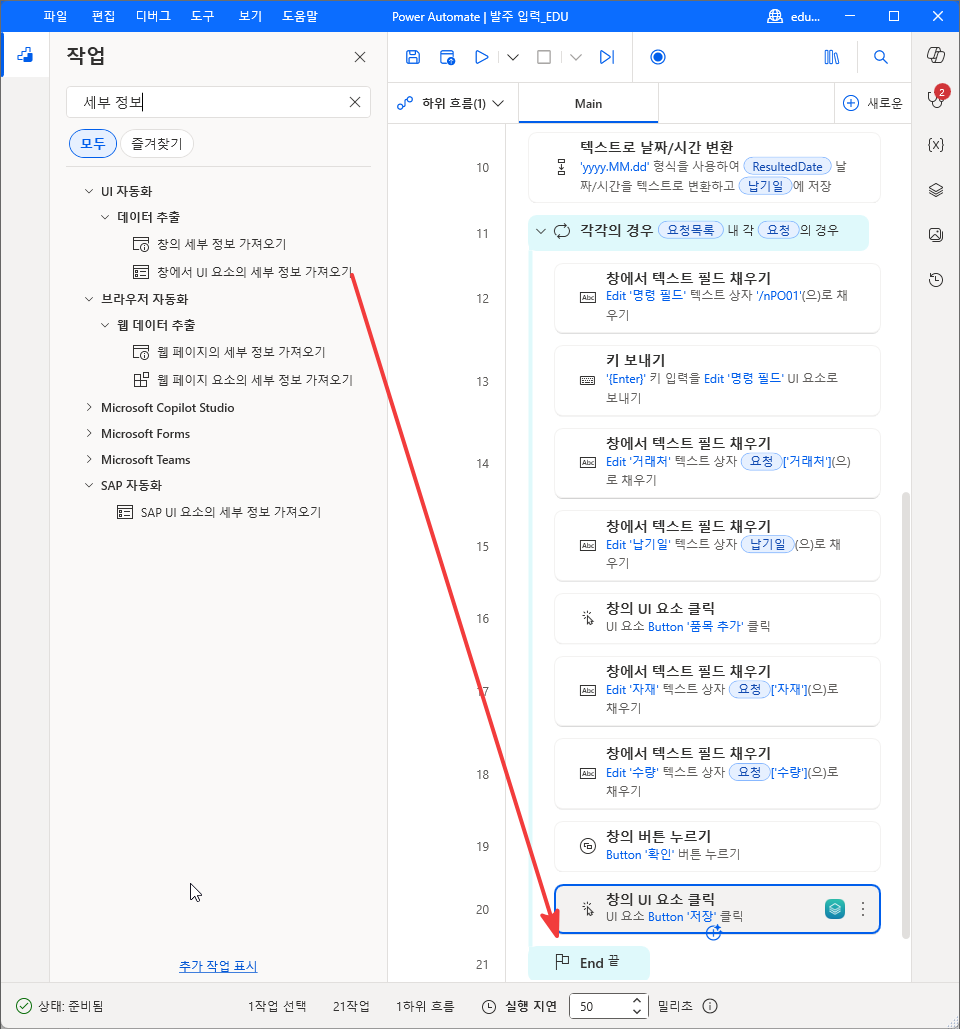Click the add-action plus below step 20
The image size is (960, 1029).
713,933
